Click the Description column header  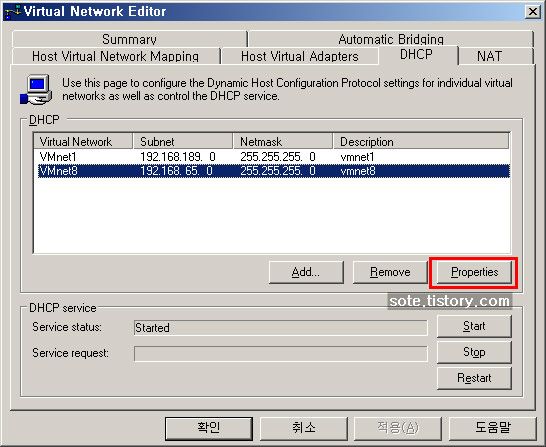(421, 142)
